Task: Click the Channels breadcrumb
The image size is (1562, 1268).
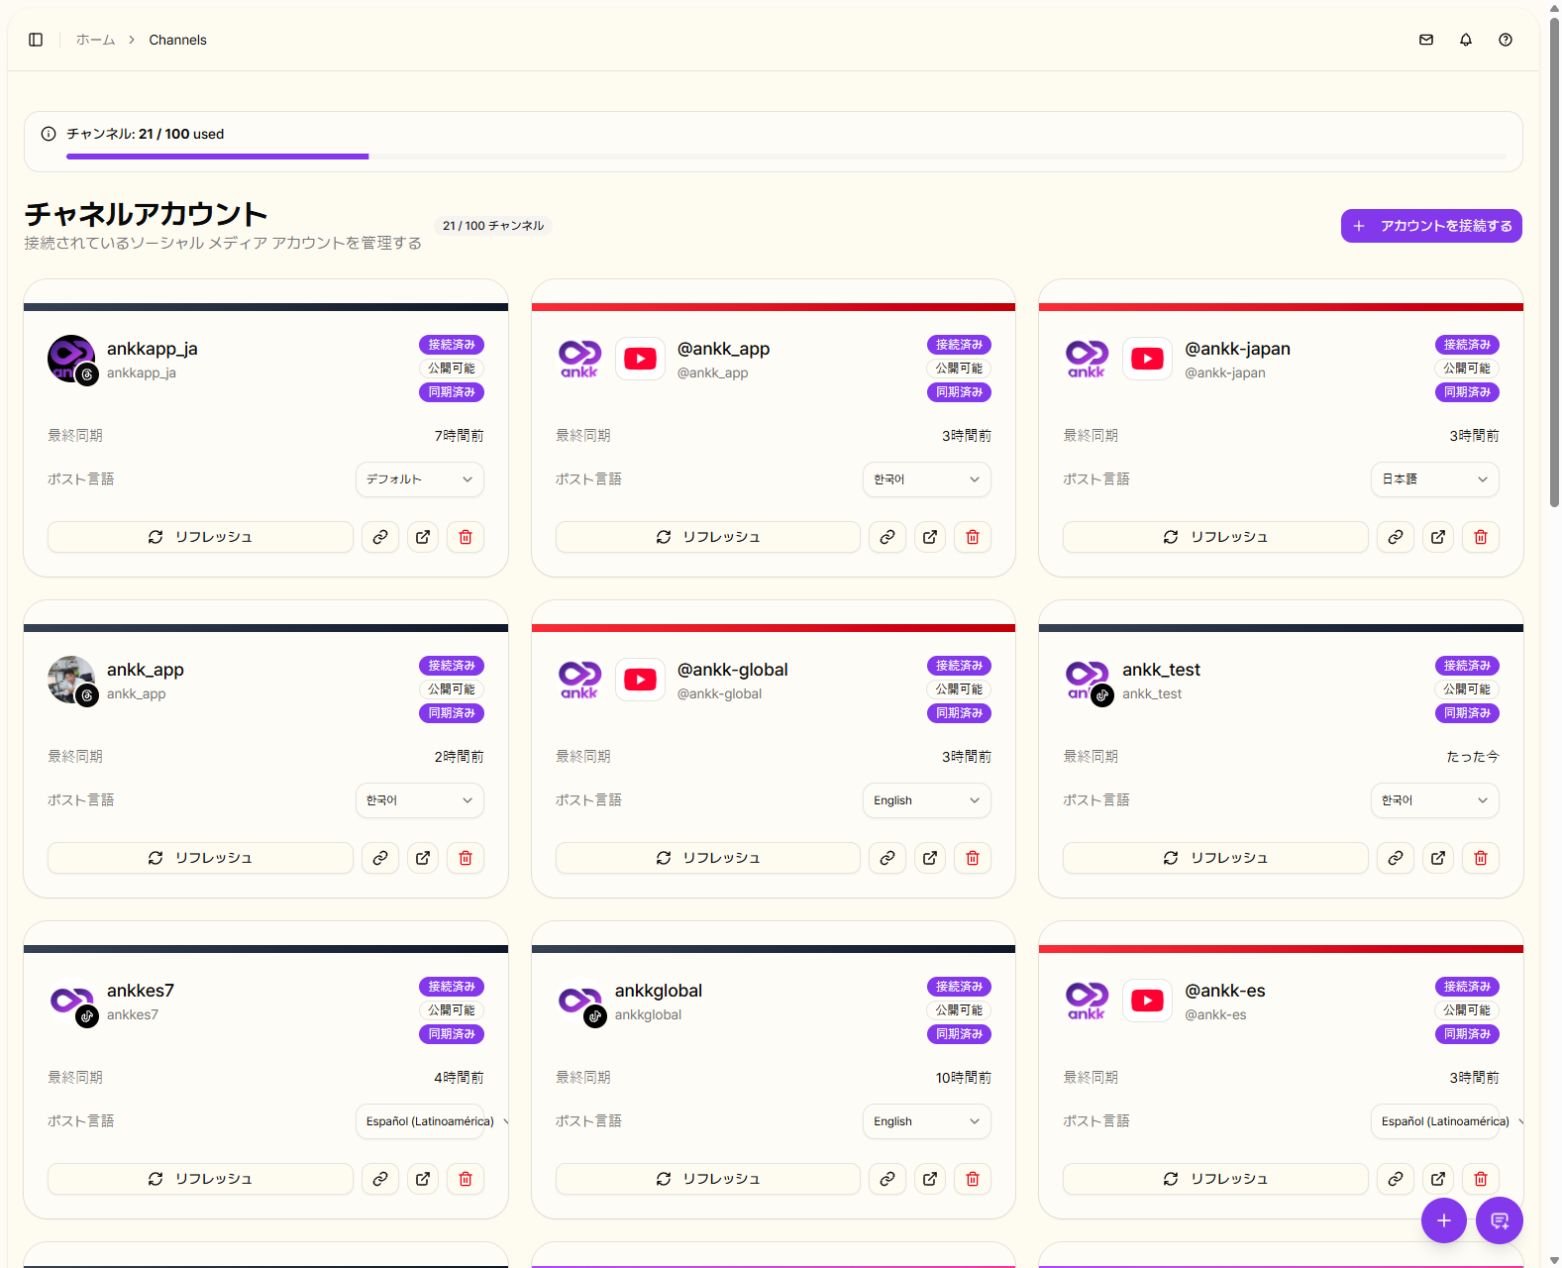Action: coord(178,40)
